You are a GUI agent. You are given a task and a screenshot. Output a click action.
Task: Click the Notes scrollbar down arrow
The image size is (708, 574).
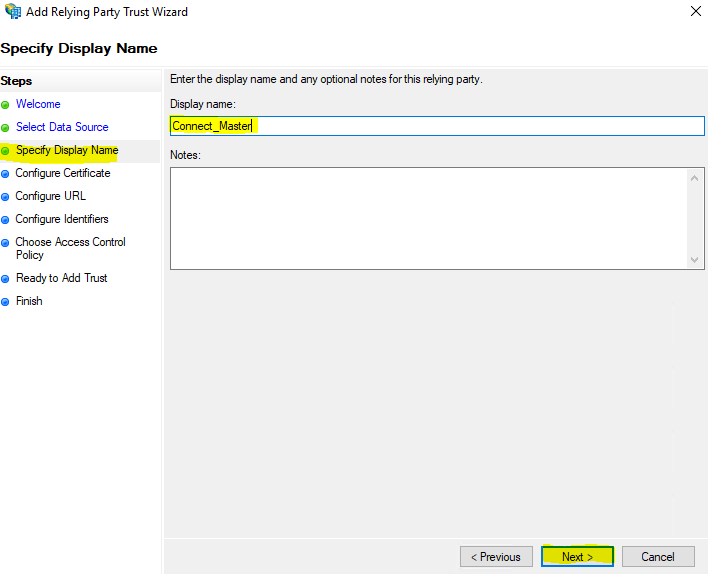coord(694,260)
